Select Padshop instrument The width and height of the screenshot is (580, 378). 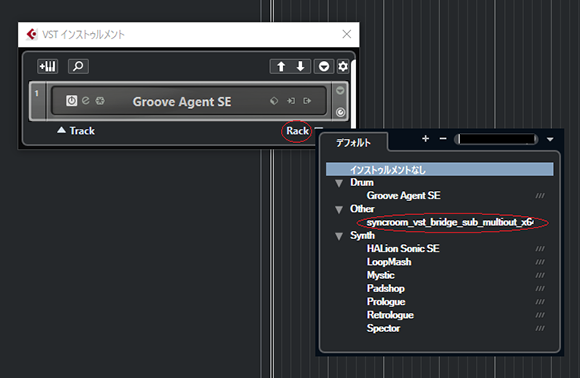[386, 288]
